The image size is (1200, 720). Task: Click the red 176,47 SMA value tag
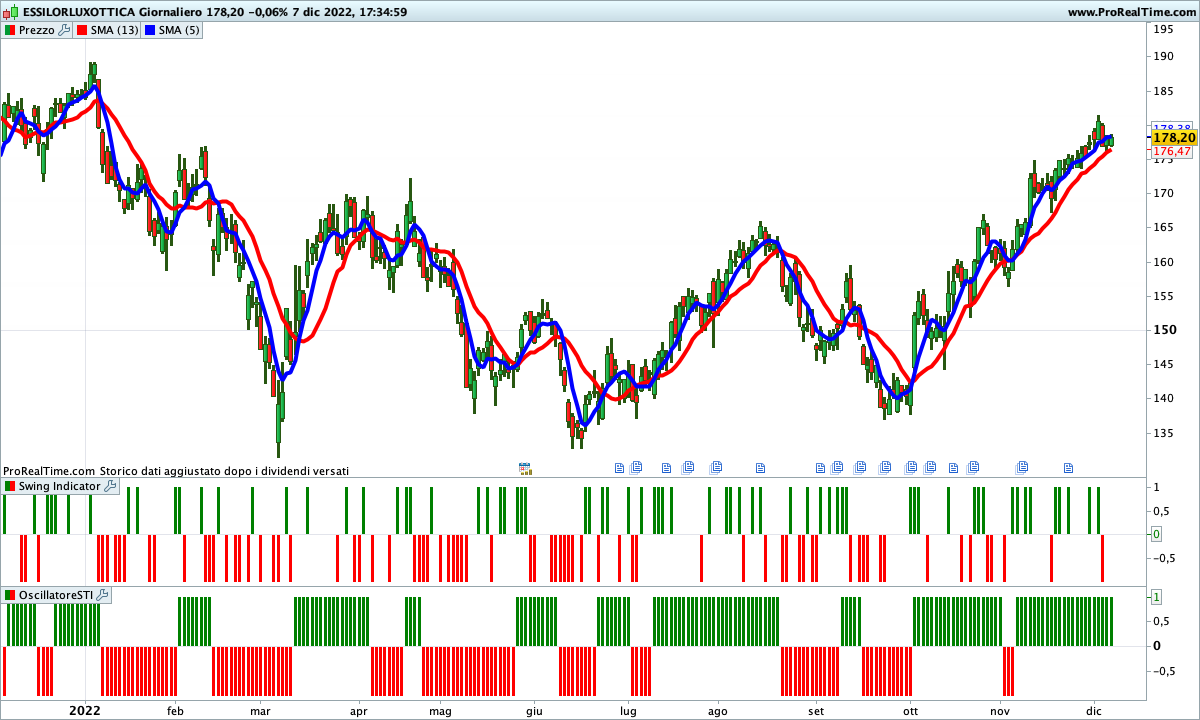(1171, 151)
